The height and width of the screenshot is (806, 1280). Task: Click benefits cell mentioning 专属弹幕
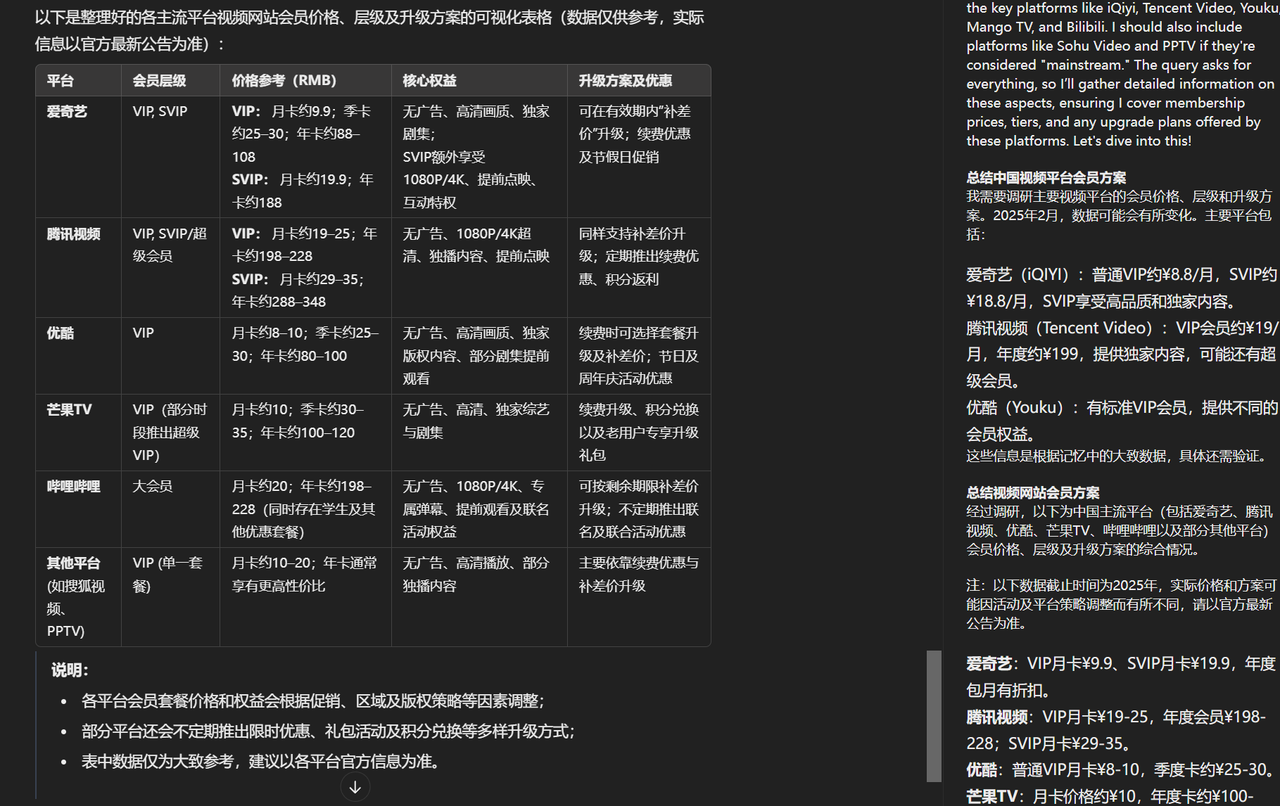479,509
